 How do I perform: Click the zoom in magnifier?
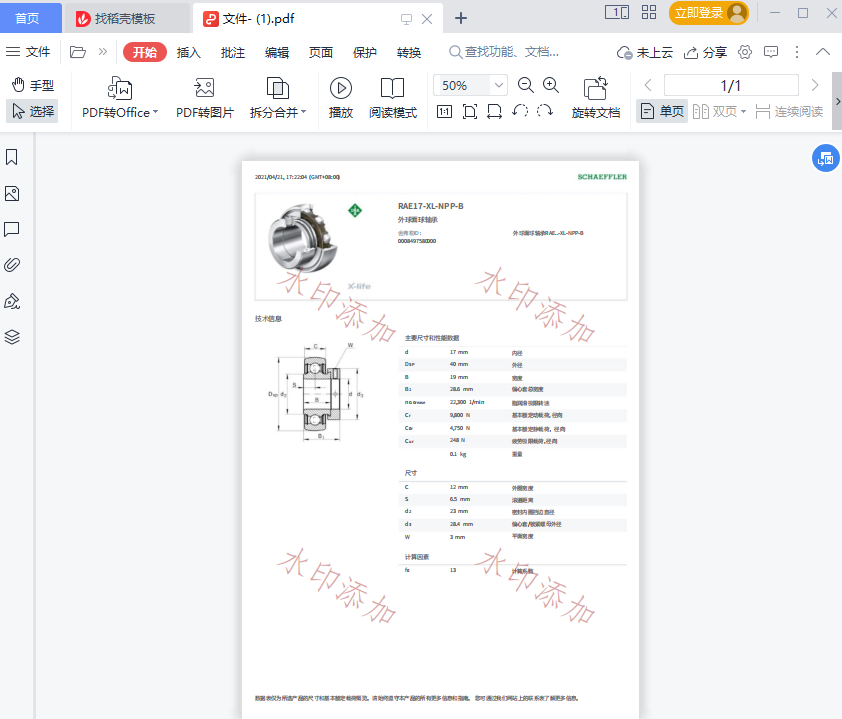(551, 85)
